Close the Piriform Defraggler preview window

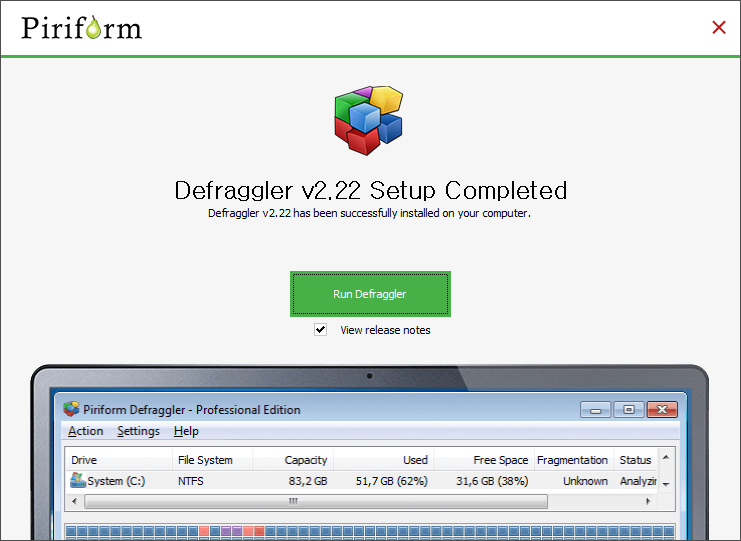click(662, 410)
